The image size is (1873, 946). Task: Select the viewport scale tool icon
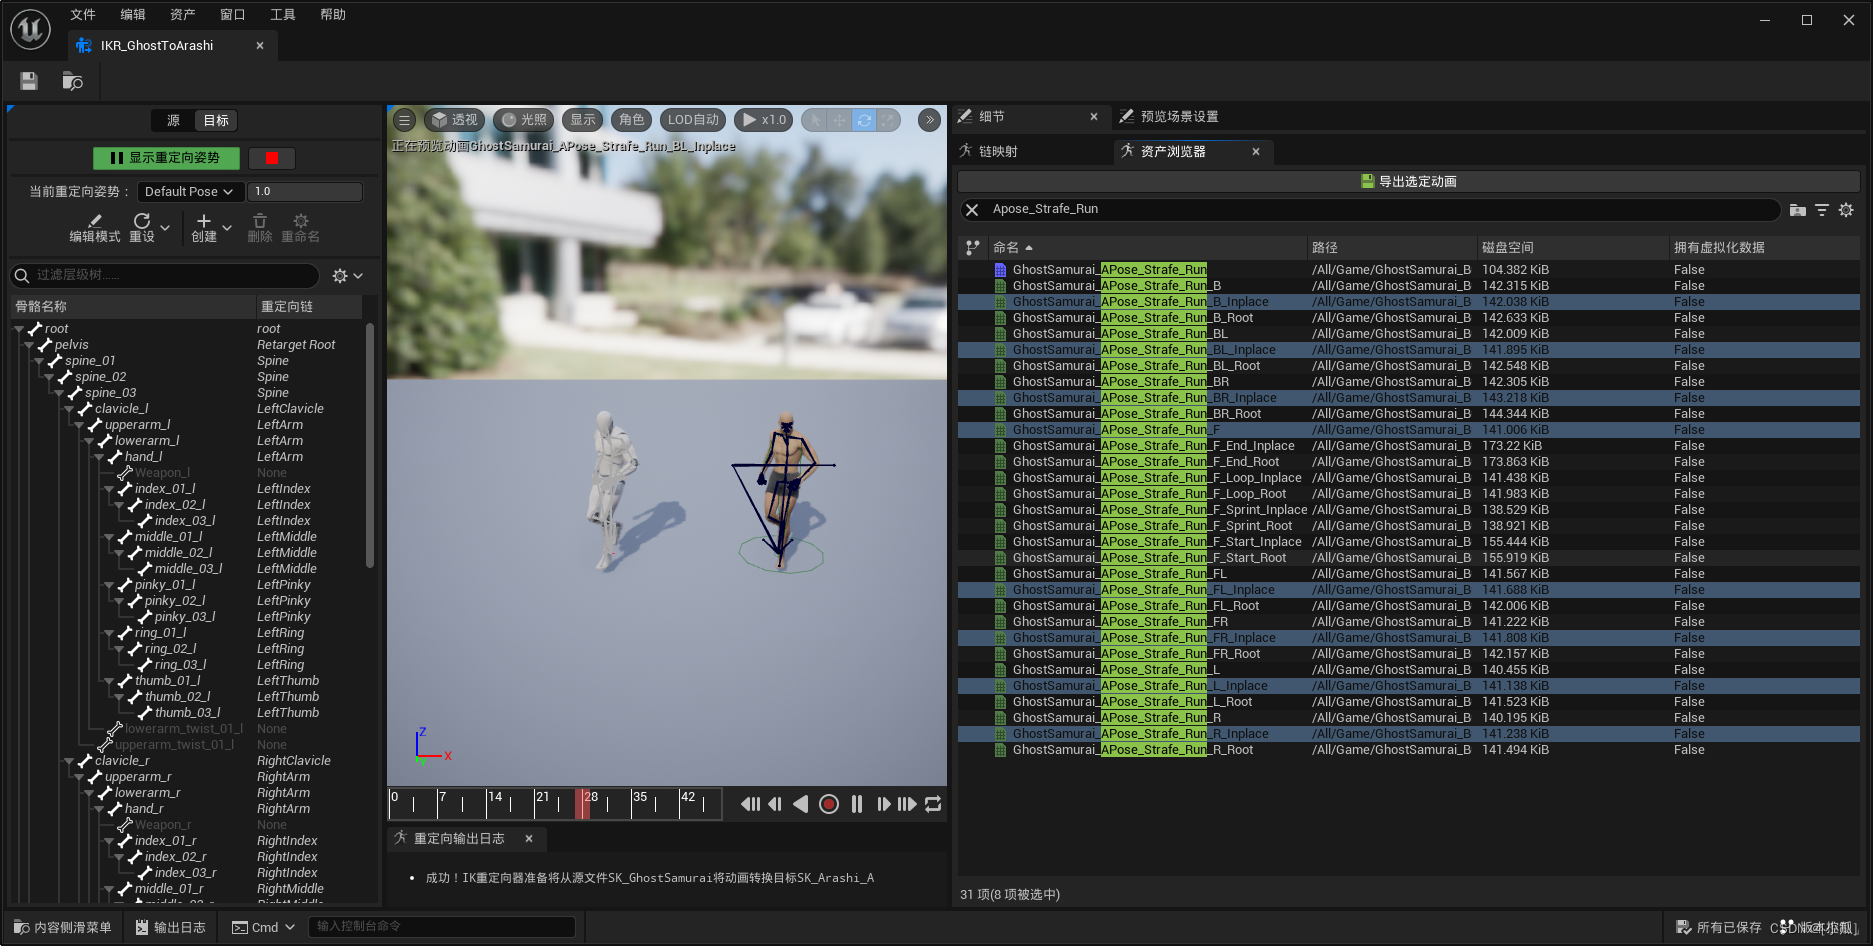pos(888,120)
